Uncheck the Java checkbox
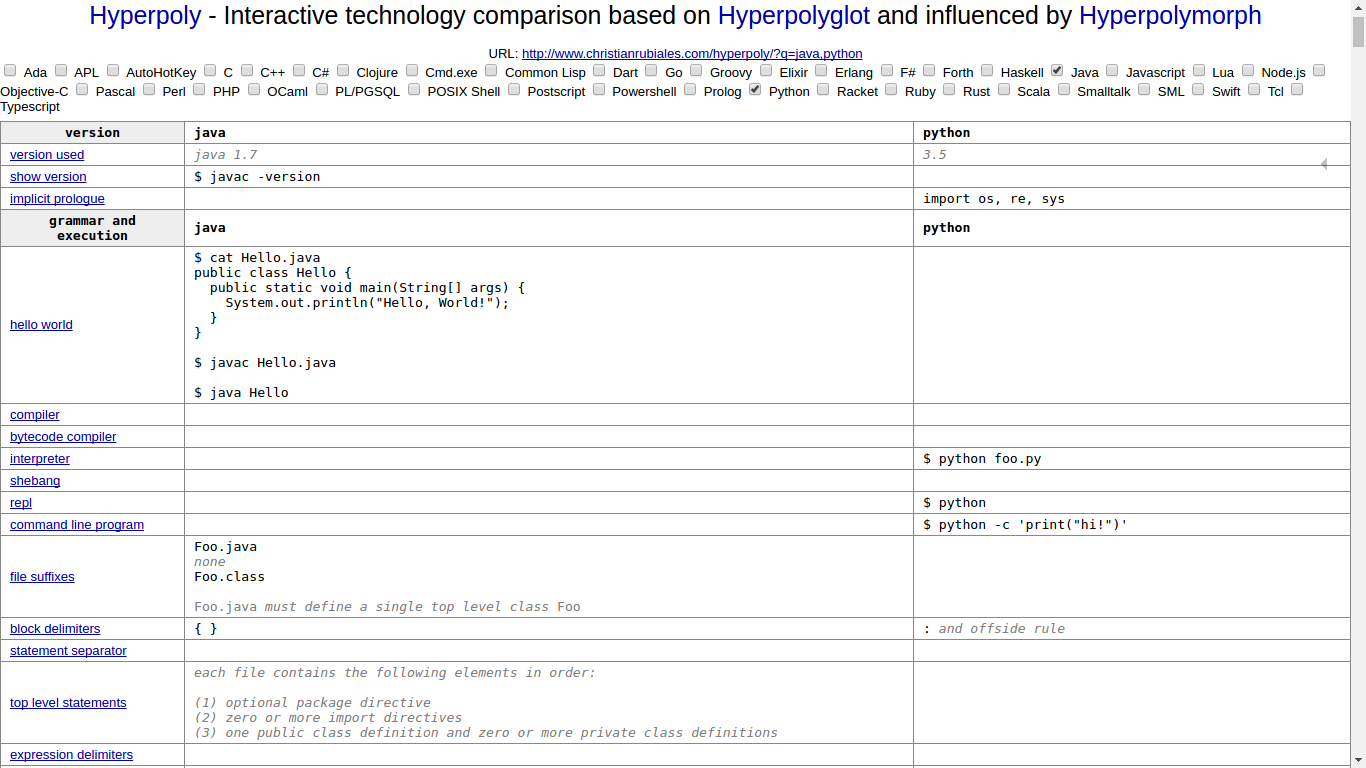This screenshot has width=1366, height=768. tap(1057, 70)
